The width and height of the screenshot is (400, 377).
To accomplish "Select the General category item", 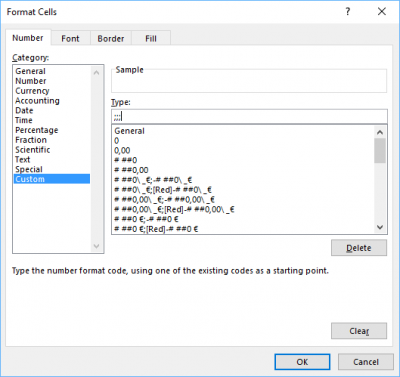I will tap(30, 71).
